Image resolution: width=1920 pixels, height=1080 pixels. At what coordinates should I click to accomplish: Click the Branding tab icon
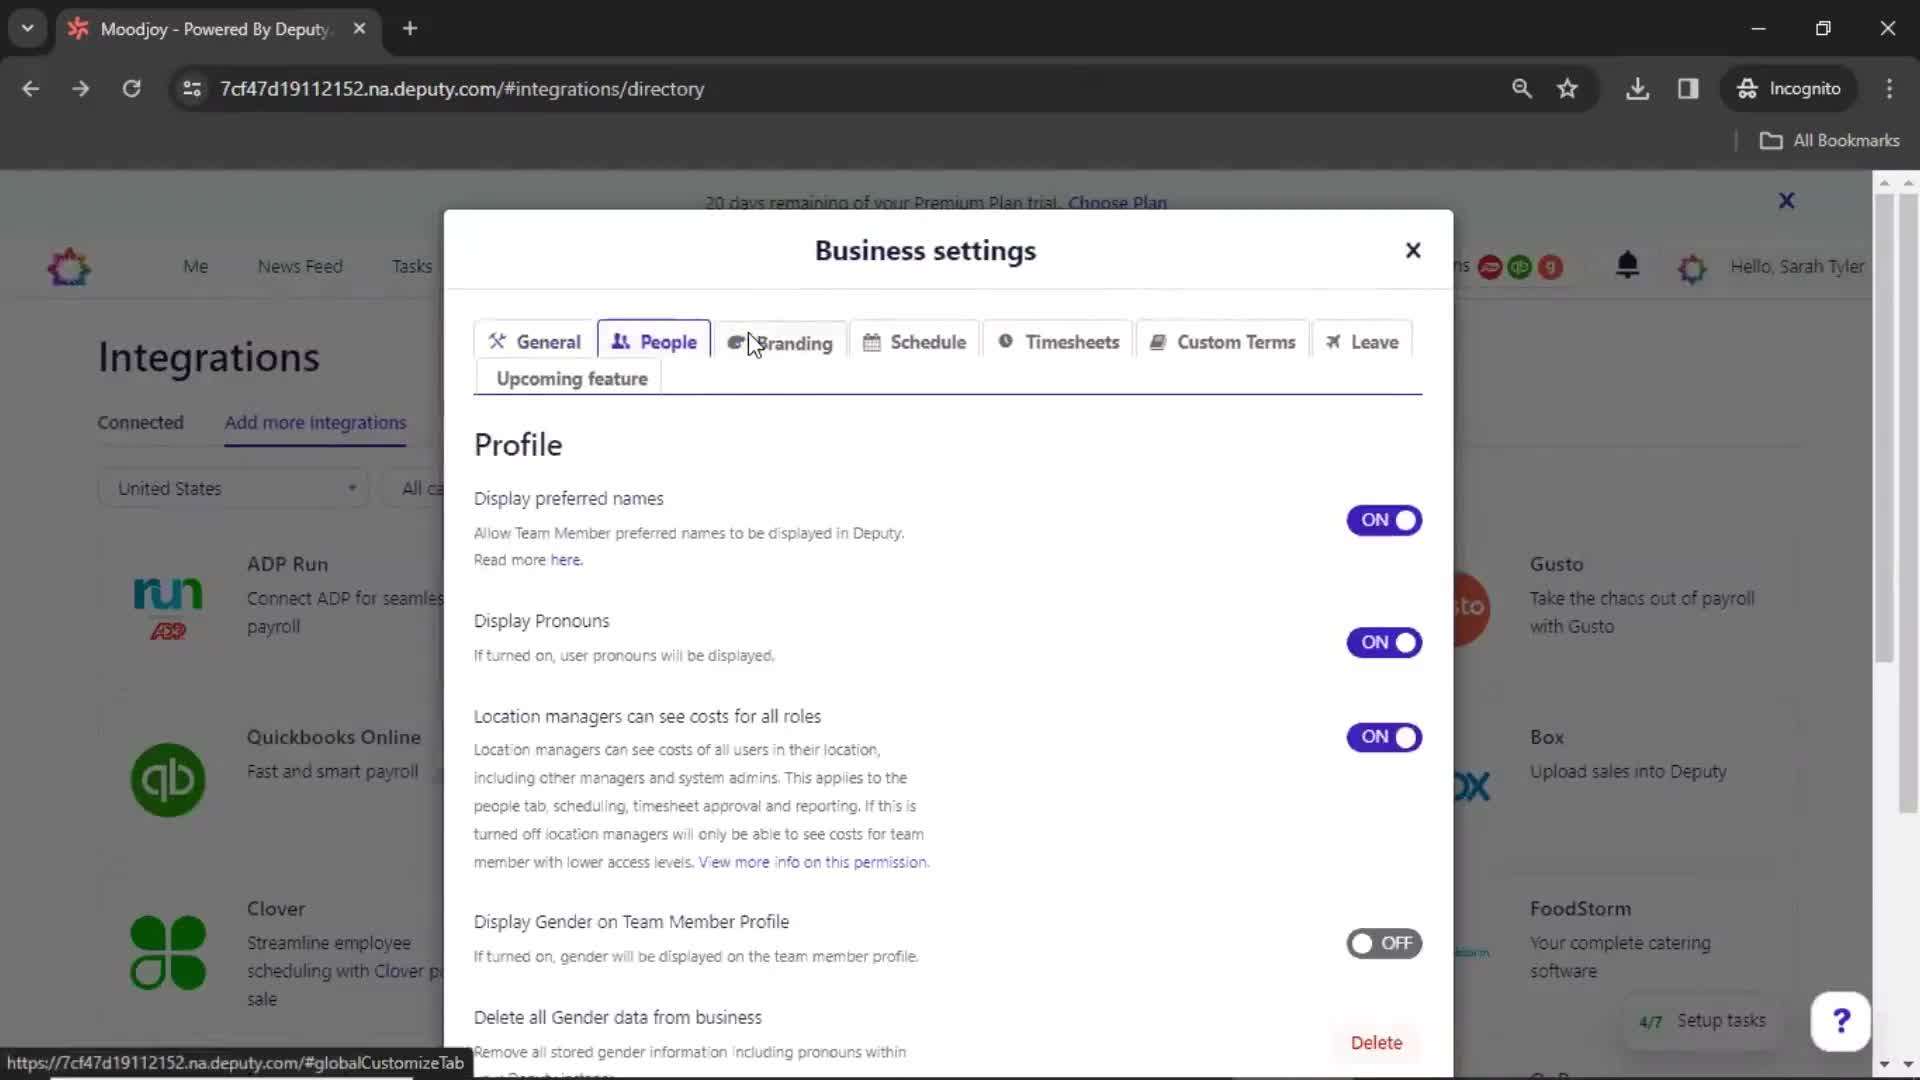pos(735,342)
